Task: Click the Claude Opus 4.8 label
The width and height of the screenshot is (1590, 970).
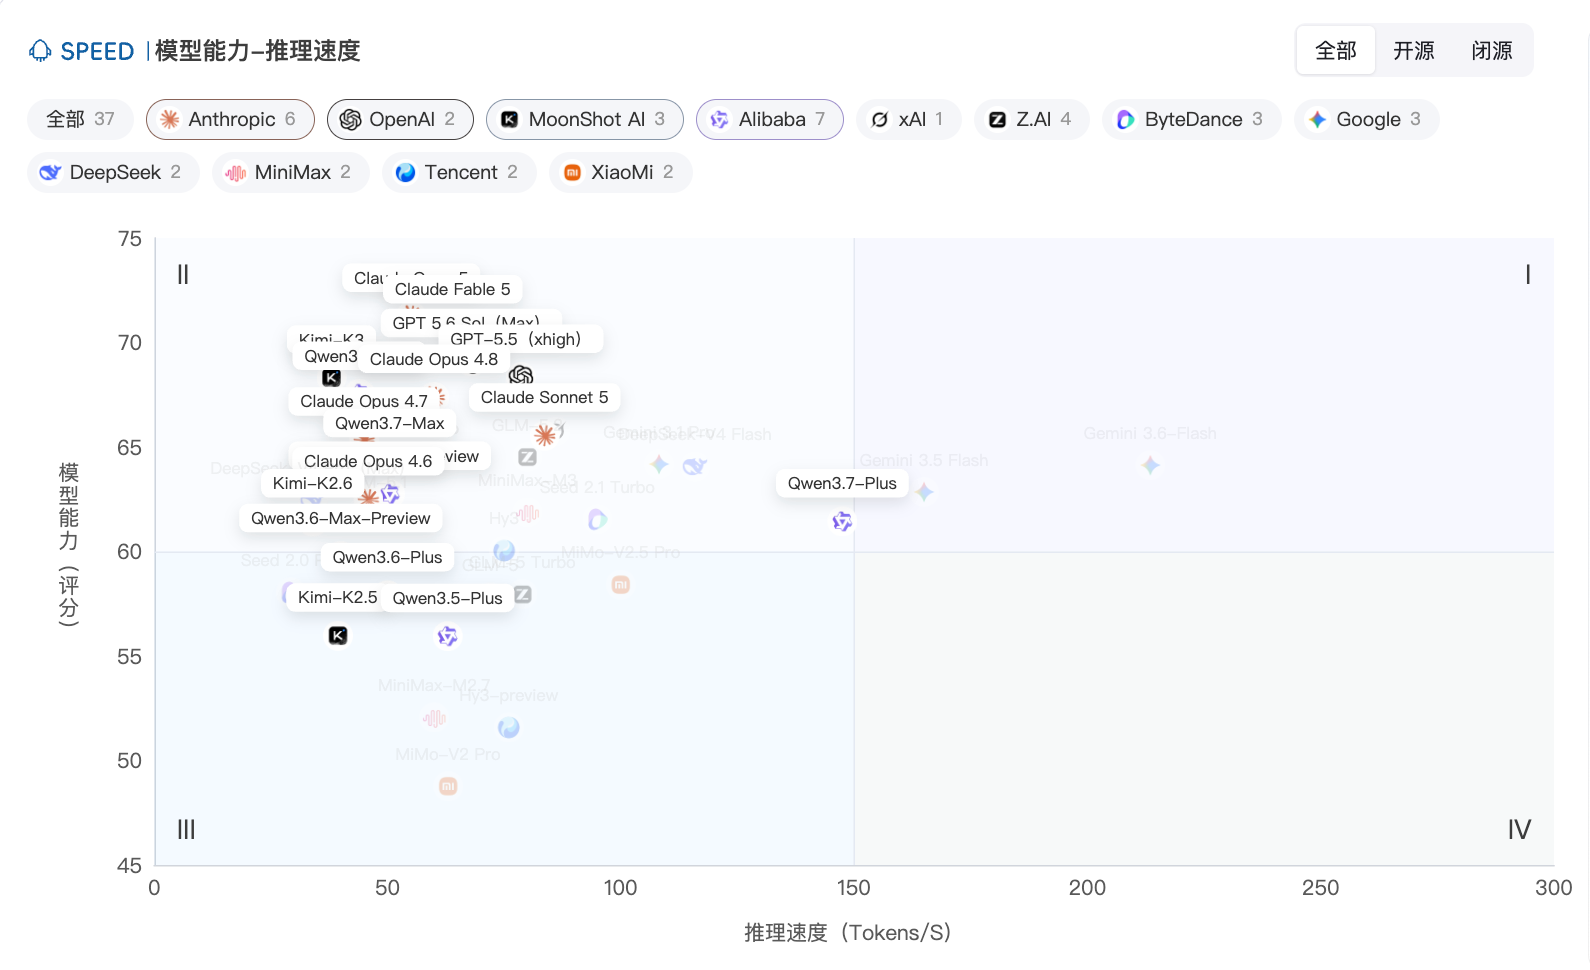Action: (434, 359)
